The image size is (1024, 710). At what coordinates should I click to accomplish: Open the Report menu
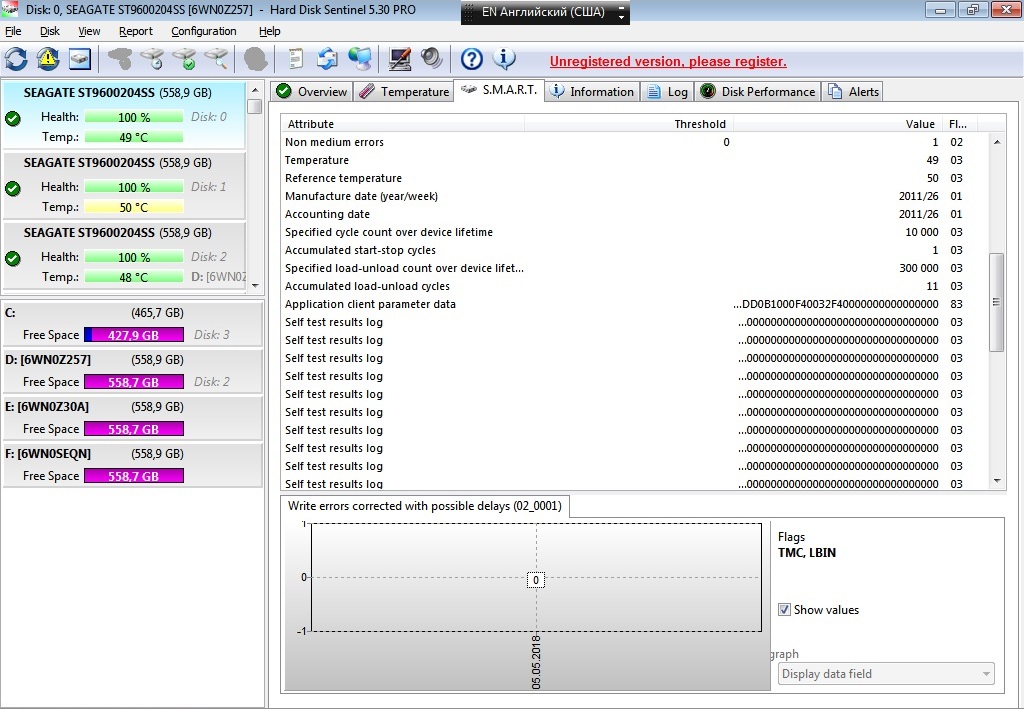click(136, 31)
